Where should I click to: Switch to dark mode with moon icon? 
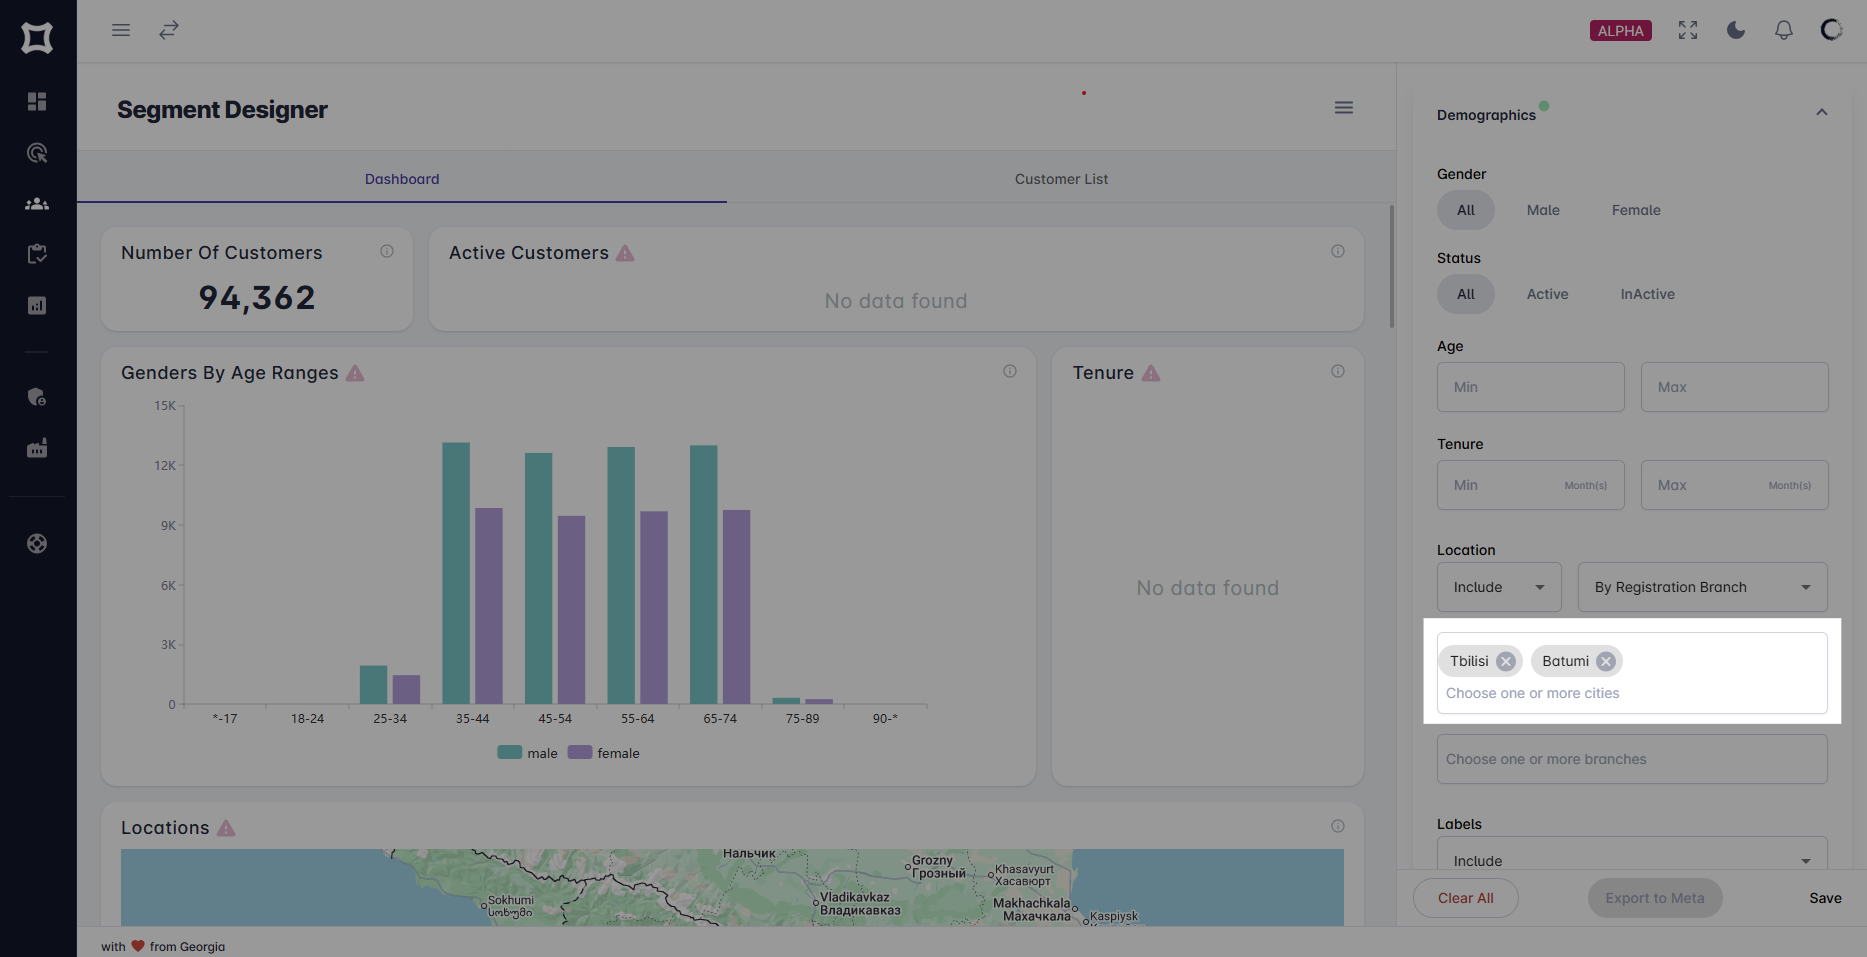tap(1735, 30)
